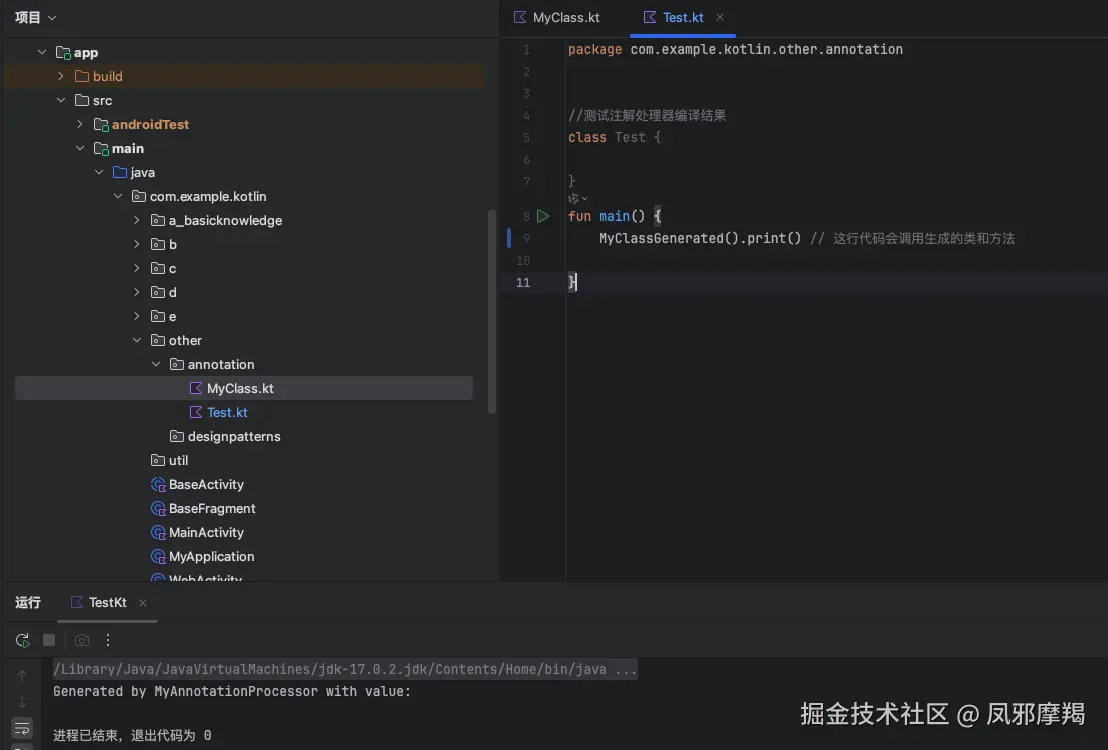Expand the c package

click(x=137, y=269)
